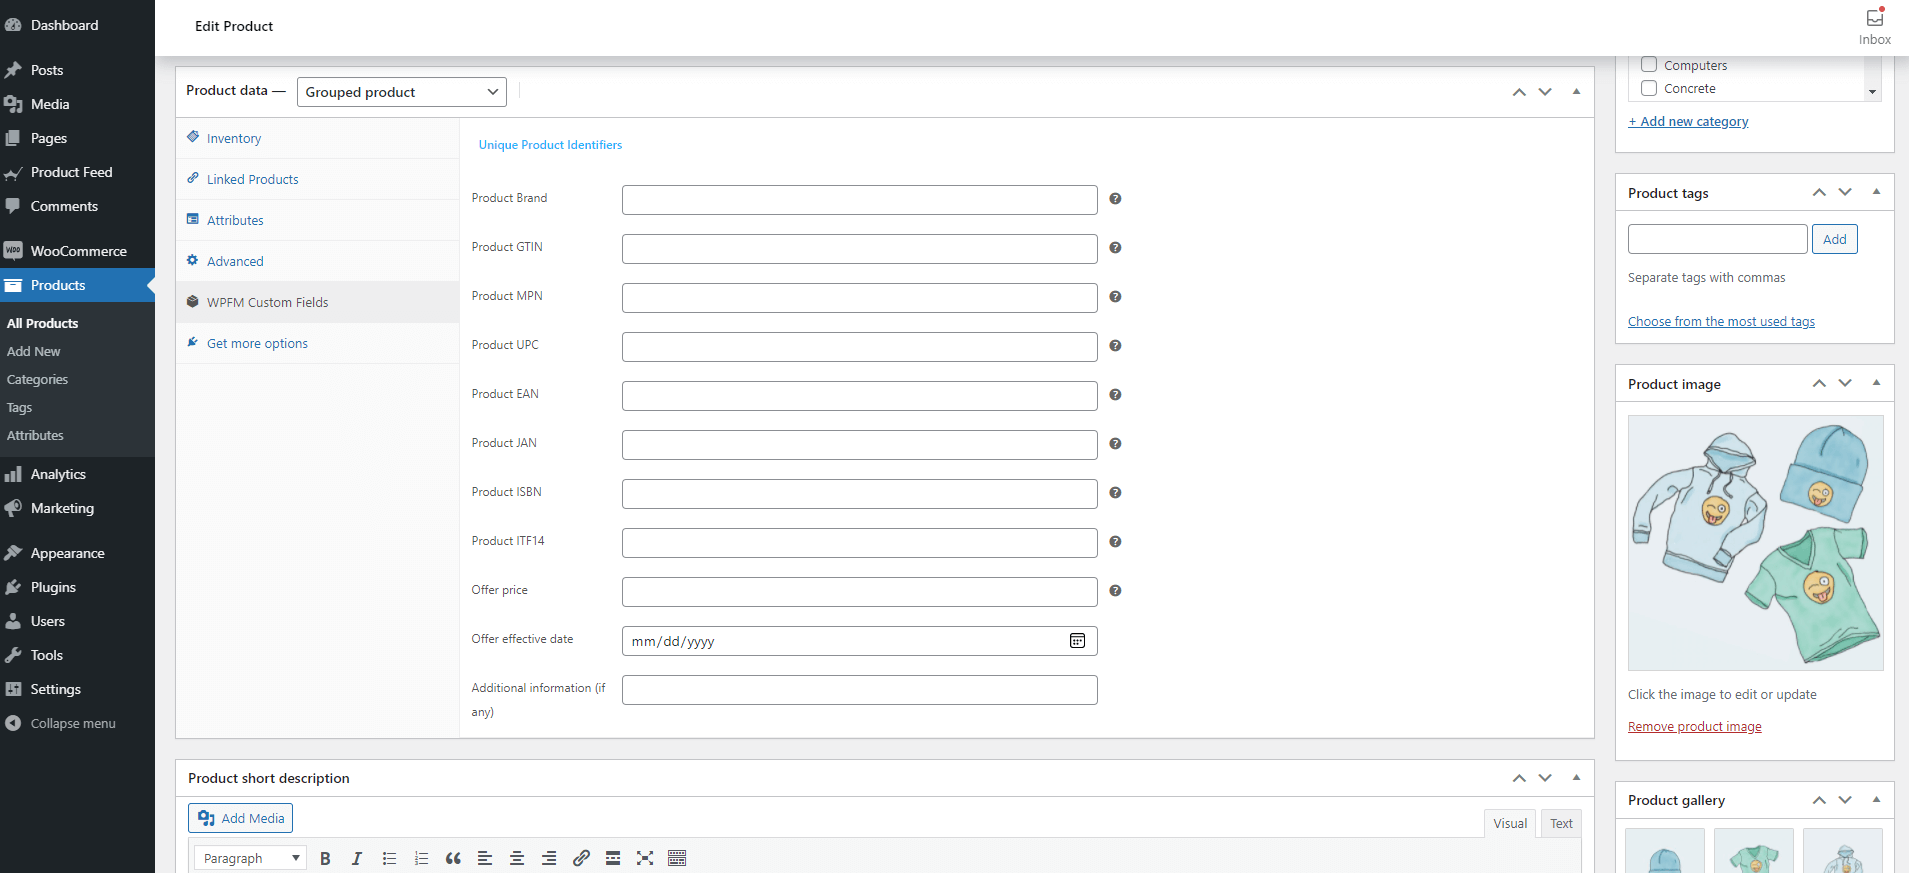Insert link in editor toolbar
The width and height of the screenshot is (1909, 873).
pyautogui.click(x=581, y=858)
